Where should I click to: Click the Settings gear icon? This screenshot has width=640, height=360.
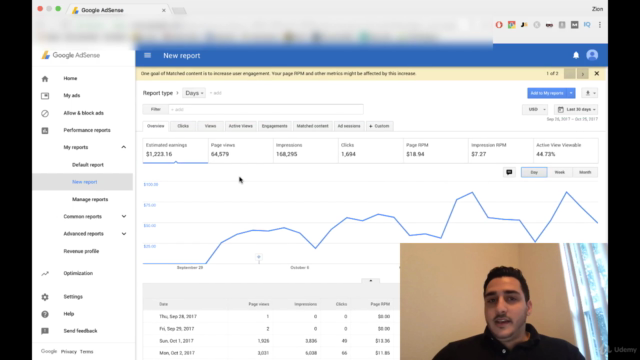click(x=45, y=297)
